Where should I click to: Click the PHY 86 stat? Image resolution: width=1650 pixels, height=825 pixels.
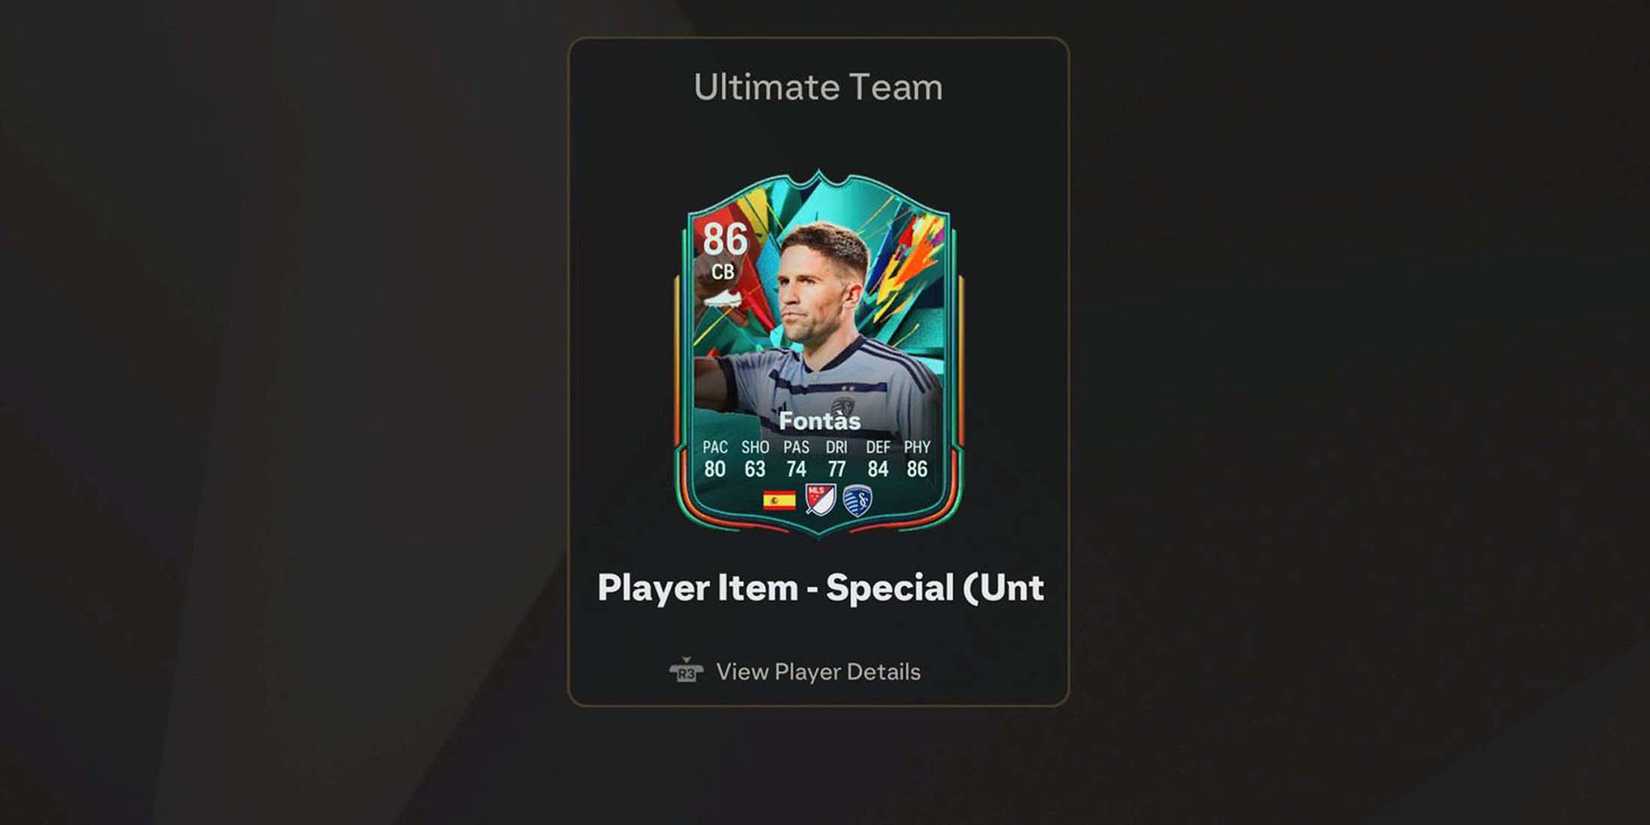pyautogui.click(x=917, y=459)
